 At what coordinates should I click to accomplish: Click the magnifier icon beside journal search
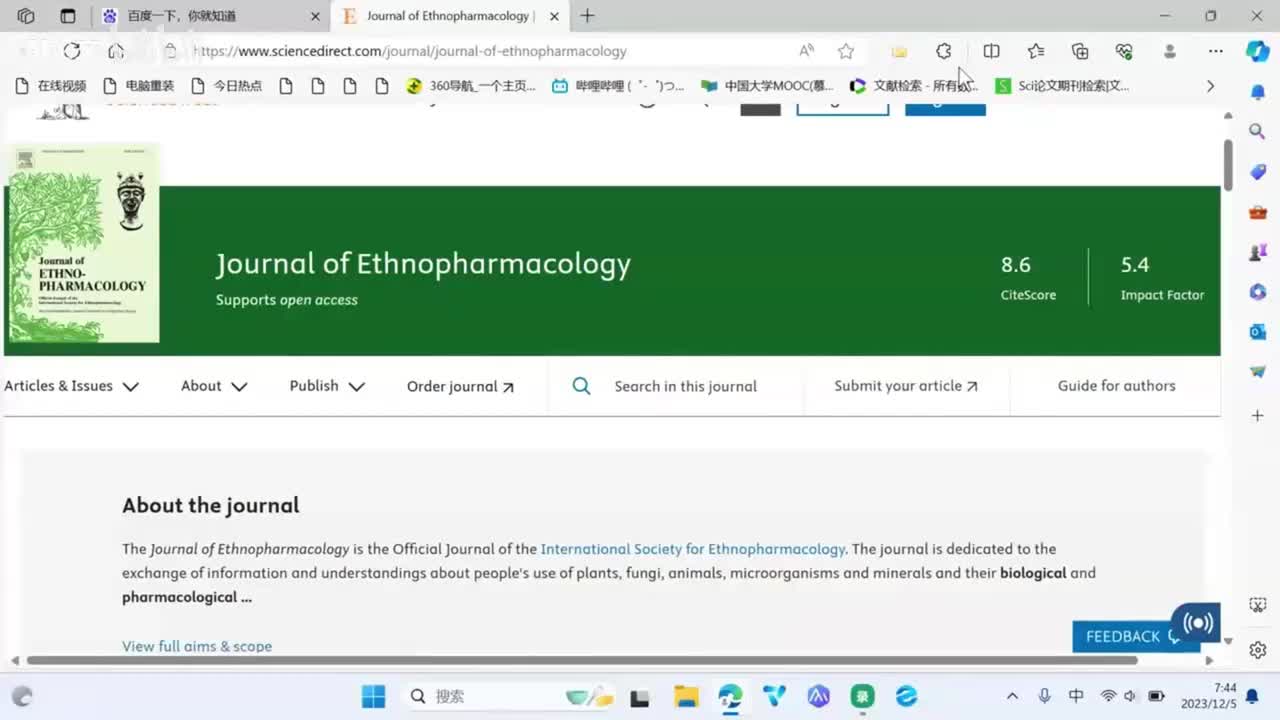581,386
